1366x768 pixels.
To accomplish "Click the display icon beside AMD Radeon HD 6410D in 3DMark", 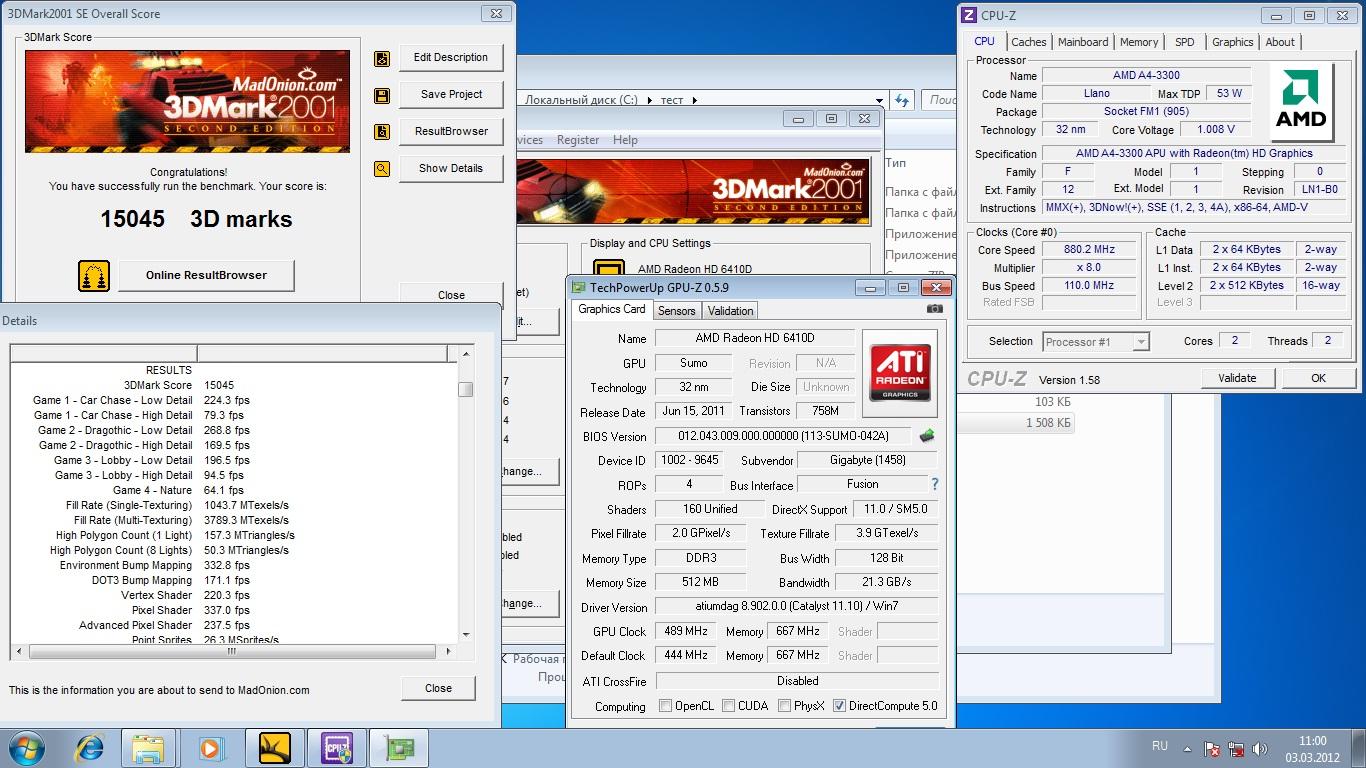I will click(x=609, y=269).
